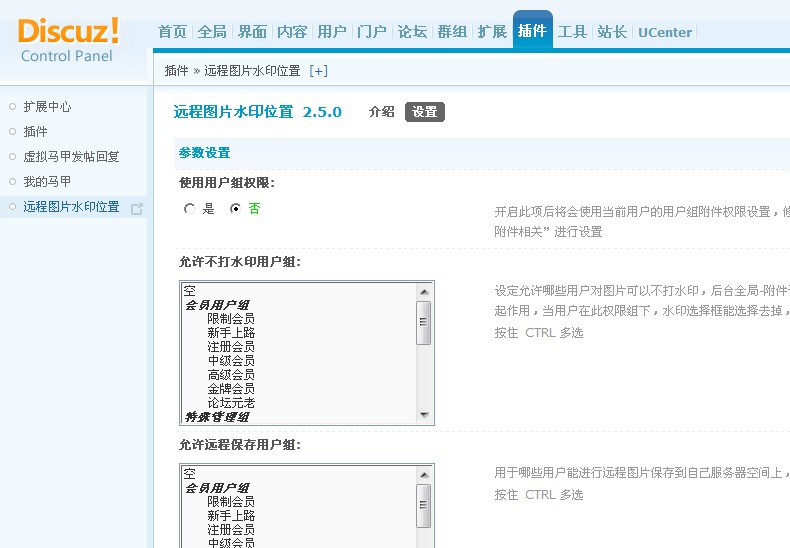Open the 群组 menu
The width and height of the screenshot is (790, 548).
(x=452, y=32)
